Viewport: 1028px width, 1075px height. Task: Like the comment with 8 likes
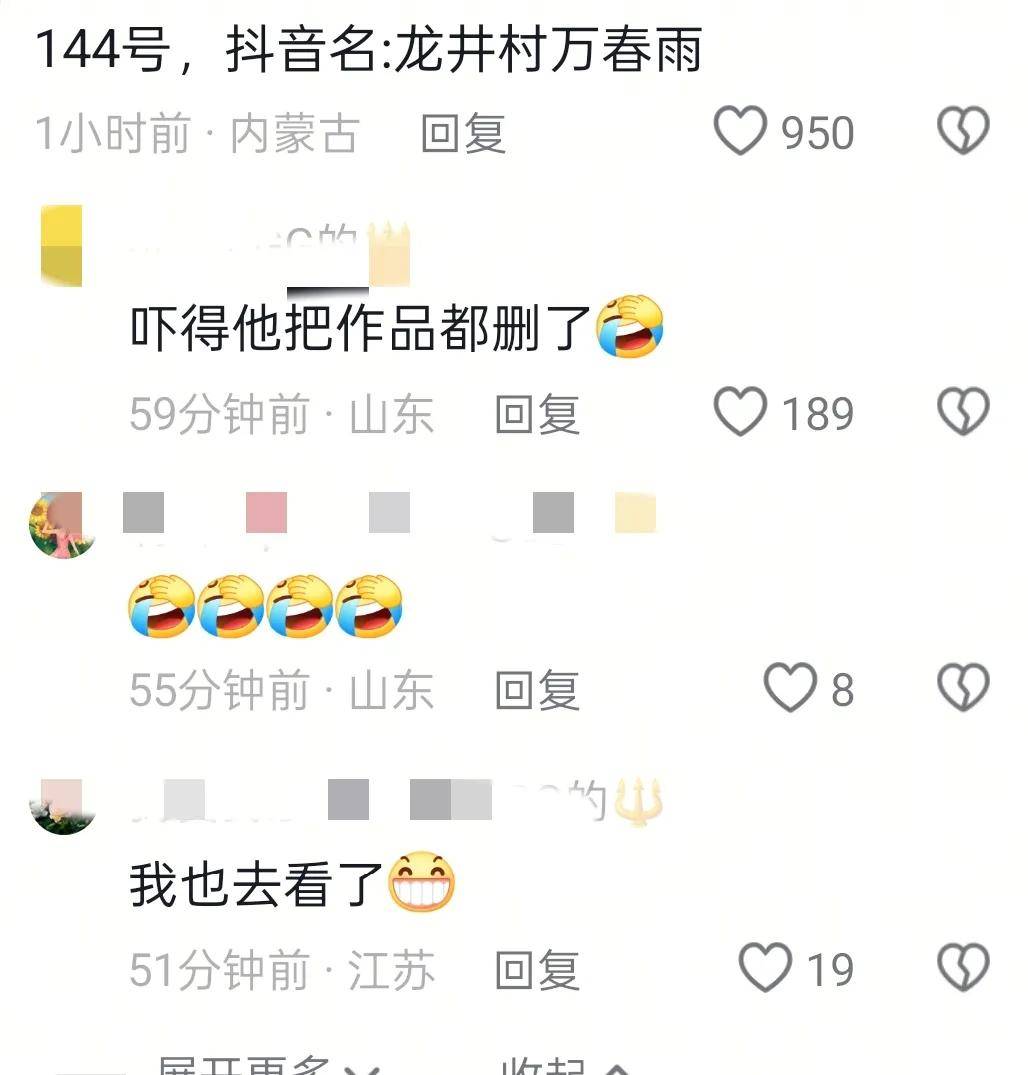(790, 688)
